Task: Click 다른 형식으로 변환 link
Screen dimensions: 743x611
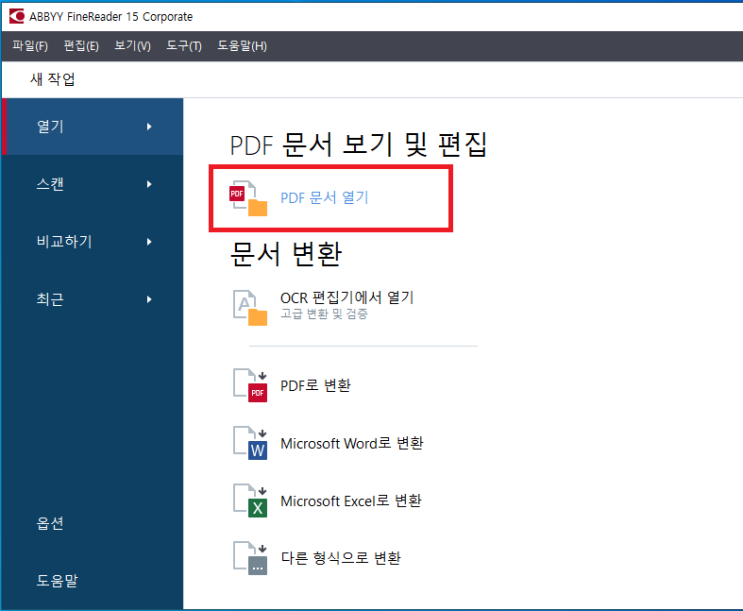Action: pyautogui.click(x=341, y=558)
